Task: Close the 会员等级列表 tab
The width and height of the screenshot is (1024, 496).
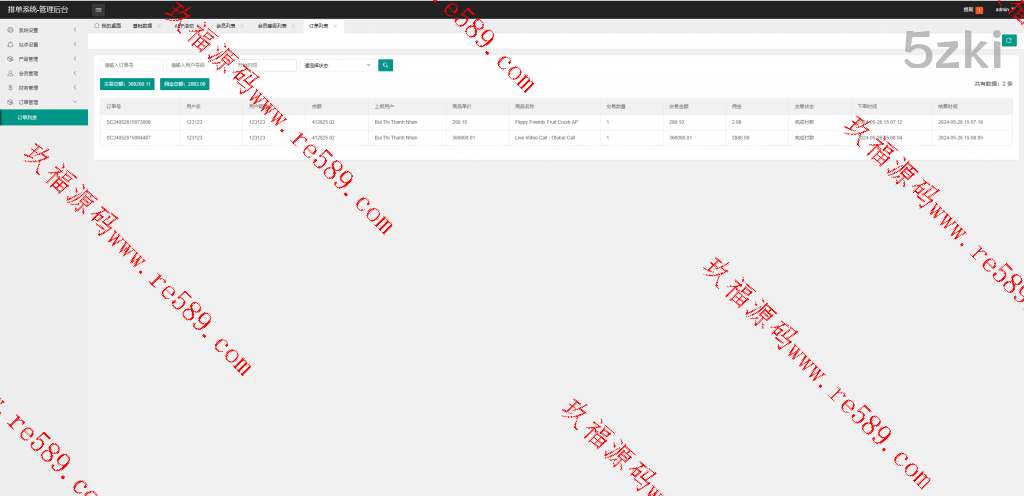Action: point(295,26)
